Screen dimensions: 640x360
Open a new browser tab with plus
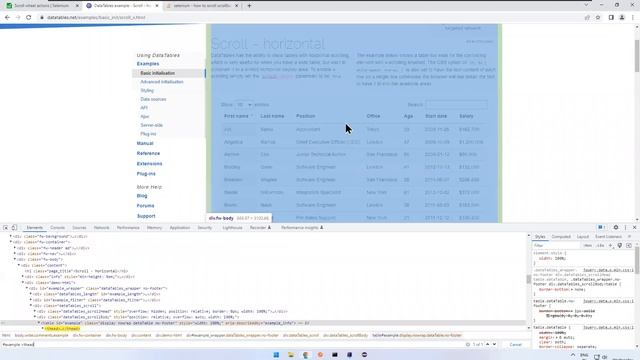coord(249,6)
